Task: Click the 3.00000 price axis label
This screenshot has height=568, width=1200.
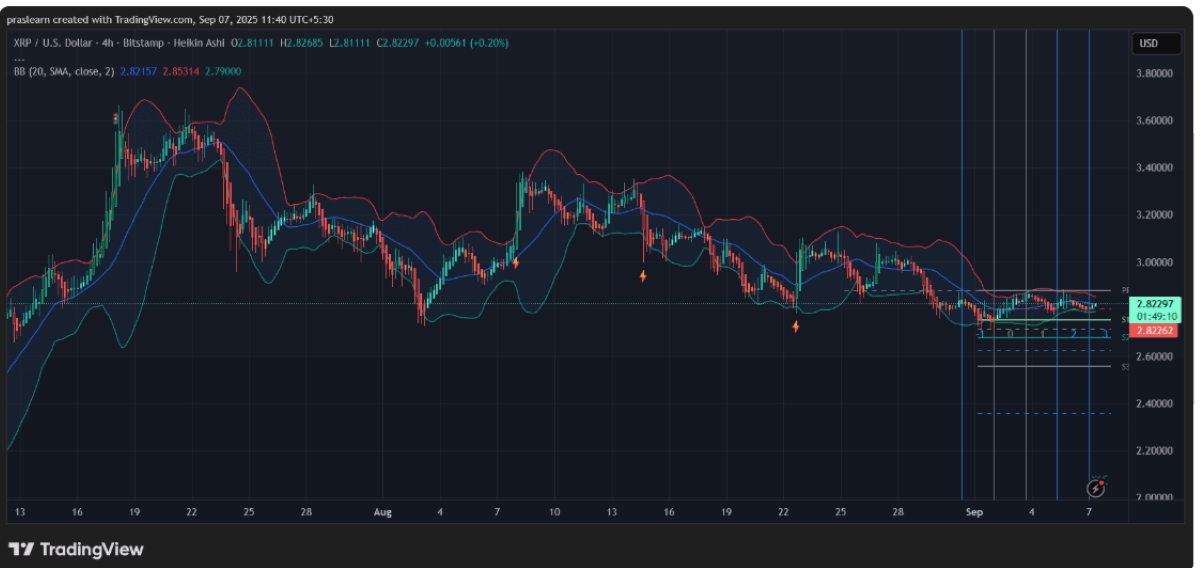Action: tap(1153, 262)
